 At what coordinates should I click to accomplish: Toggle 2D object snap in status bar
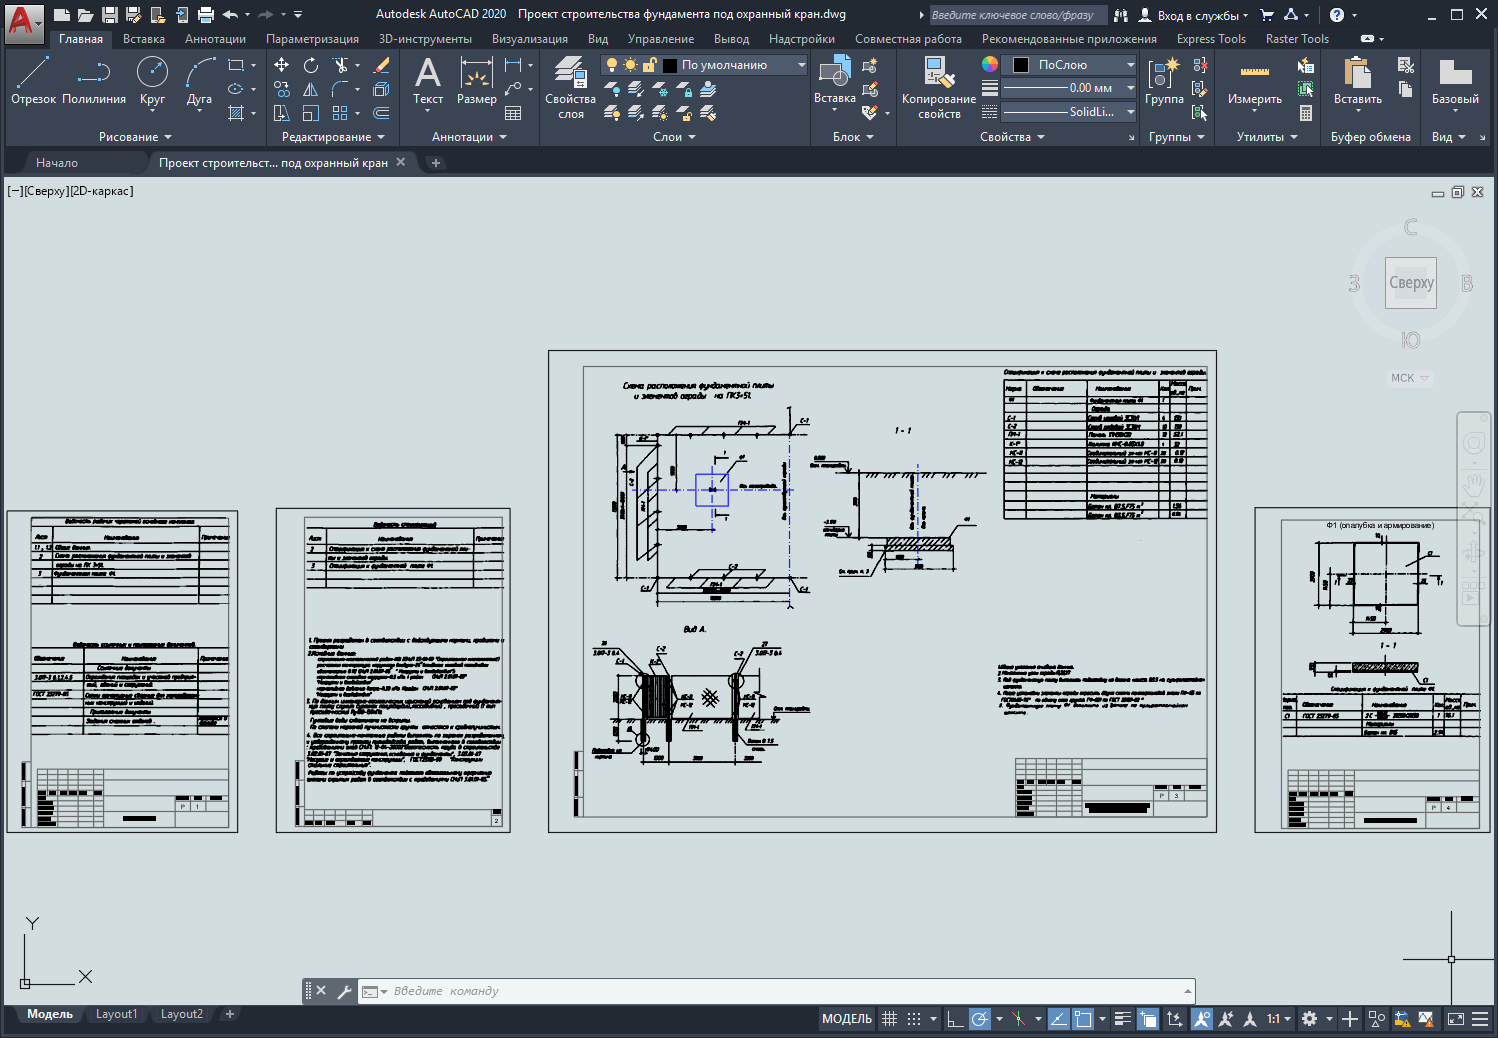pyautogui.click(x=1083, y=1019)
